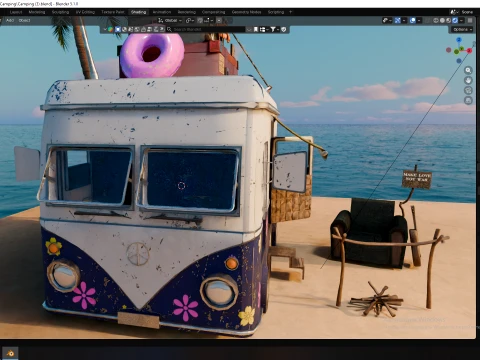Switch viewport shading to wireframe
480x360 pixels.
click(x=436, y=20)
